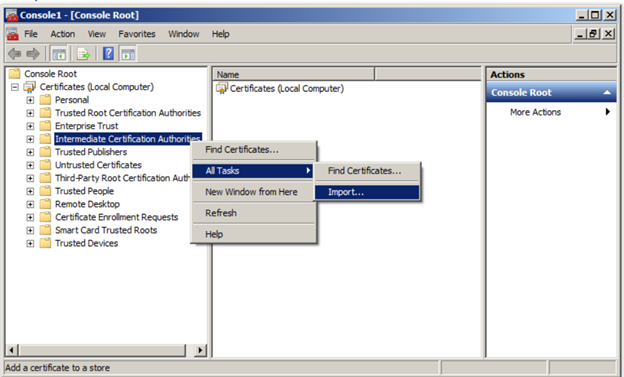The image size is (624, 377).
Task: Open the Help menu in the menu bar
Action: coord(220,34)
